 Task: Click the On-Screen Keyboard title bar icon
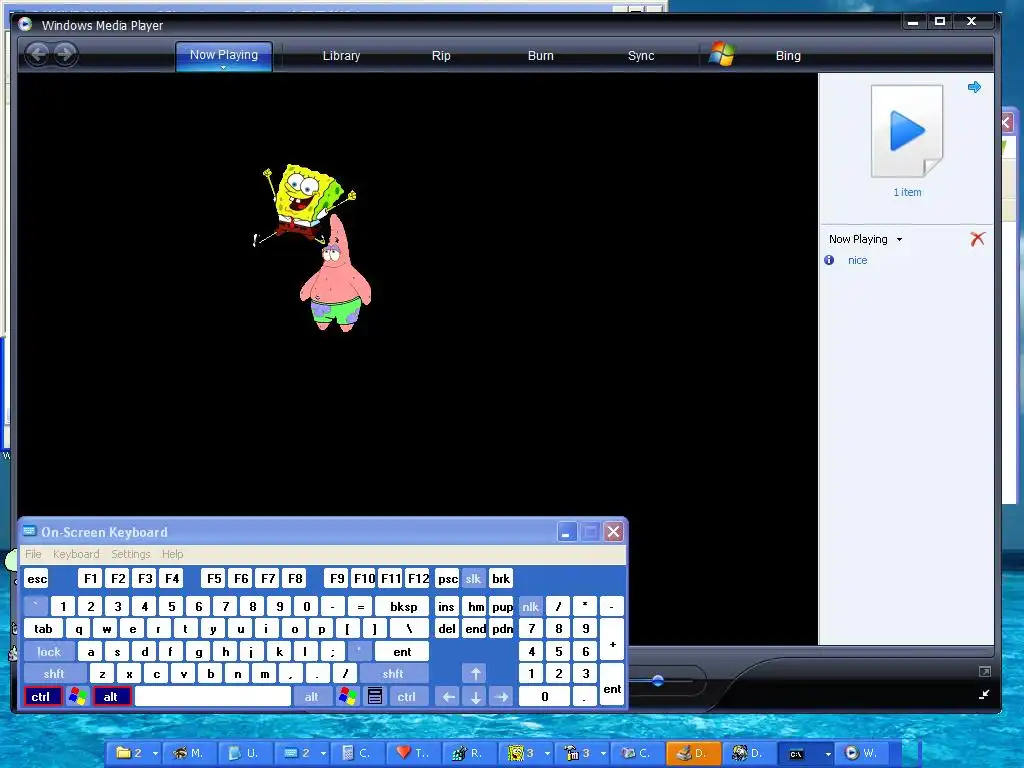pos(29,532)
